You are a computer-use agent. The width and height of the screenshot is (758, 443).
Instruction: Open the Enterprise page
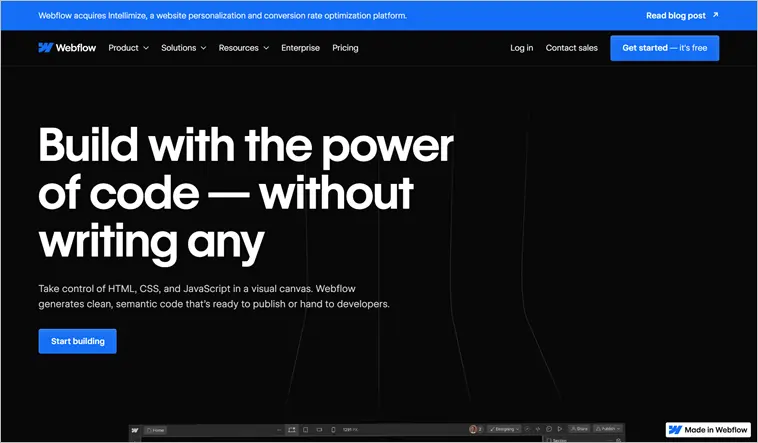(x=301, y=48)
